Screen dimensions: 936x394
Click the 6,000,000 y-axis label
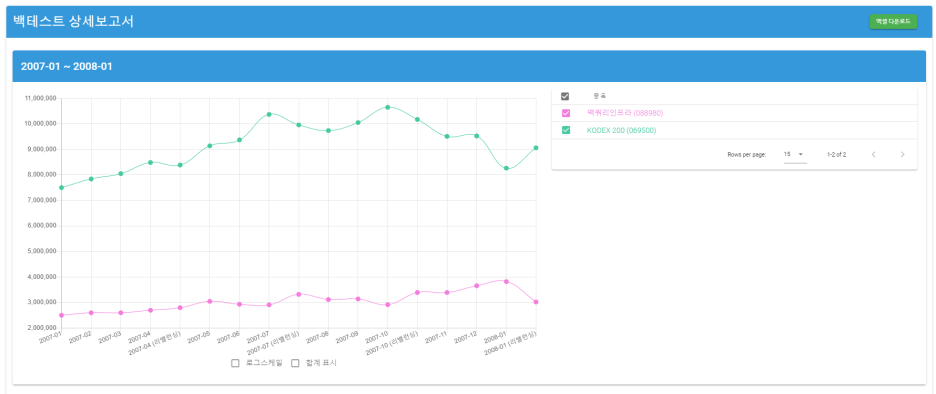pos(42,226)
